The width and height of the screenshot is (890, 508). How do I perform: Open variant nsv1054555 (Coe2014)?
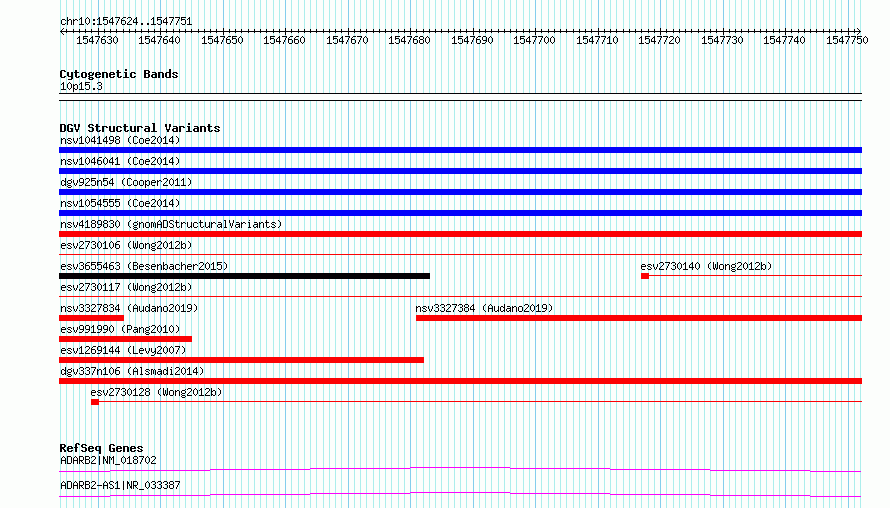pyautogui.click(x=120, y=203)
